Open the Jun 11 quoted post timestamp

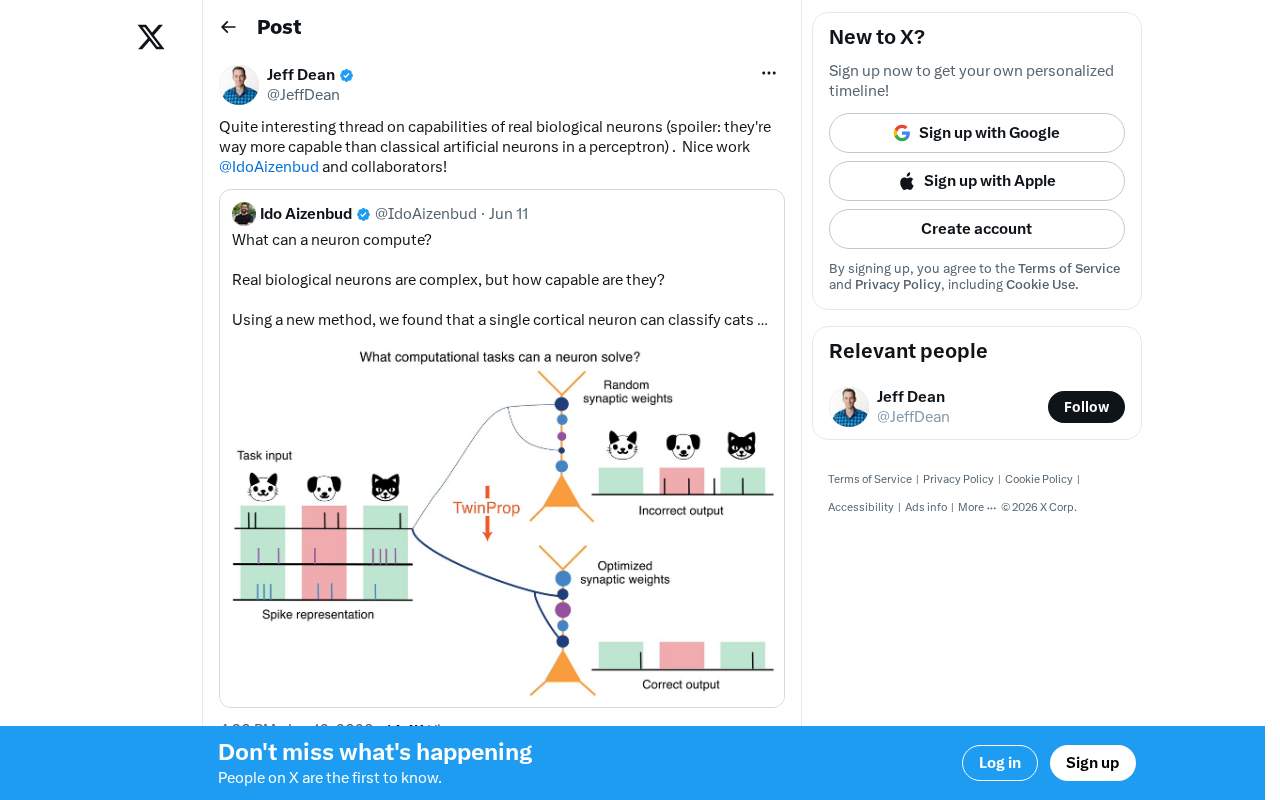509,214
